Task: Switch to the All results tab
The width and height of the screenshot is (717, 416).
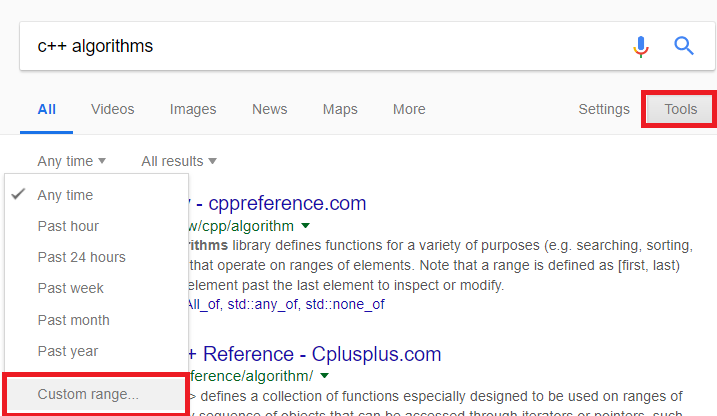Action: (47, 109)
